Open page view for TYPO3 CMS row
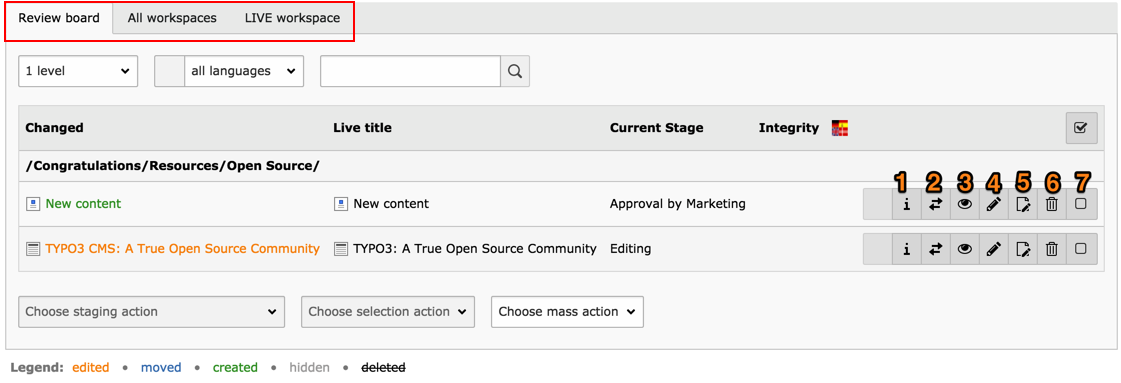Viewport: 1121px width, 383px height. [x=1023, y=249]
